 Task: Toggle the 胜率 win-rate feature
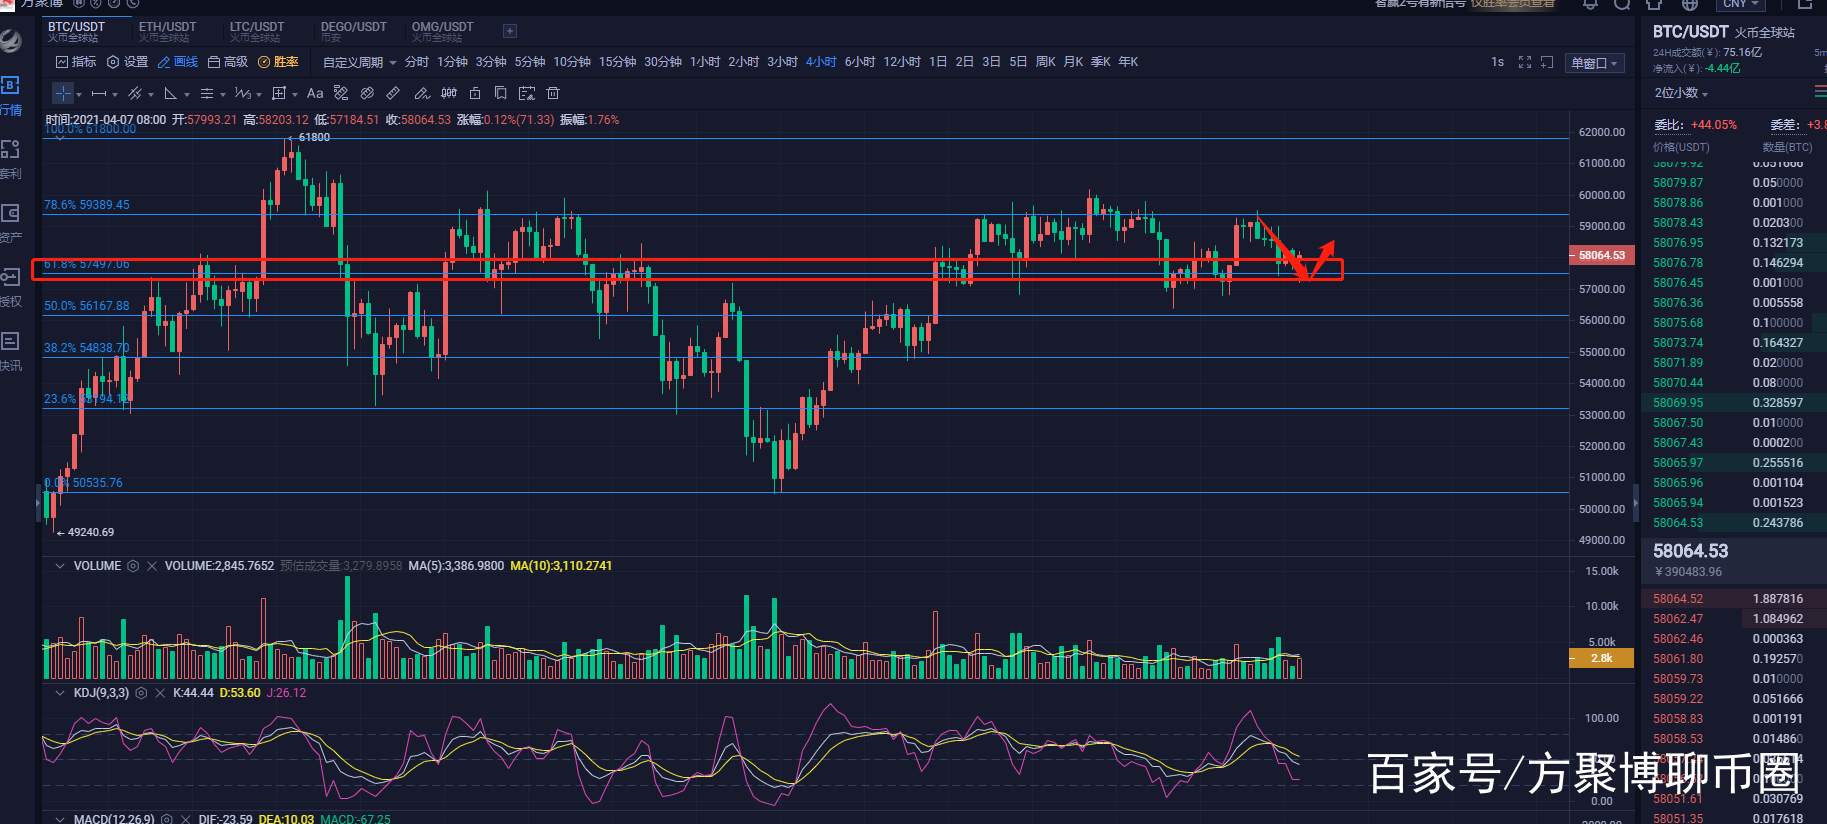(x=278, y=62)
